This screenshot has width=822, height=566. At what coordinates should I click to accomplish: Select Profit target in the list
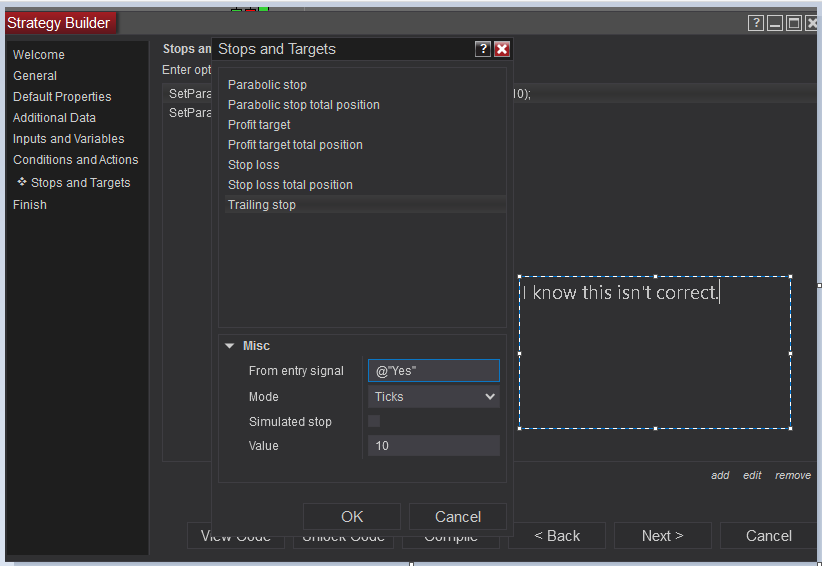click(259, 125)
